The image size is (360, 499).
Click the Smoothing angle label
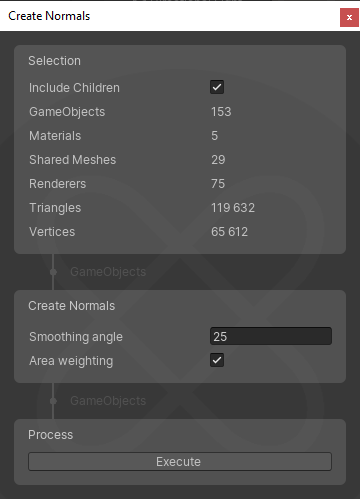tap(76, 337)
